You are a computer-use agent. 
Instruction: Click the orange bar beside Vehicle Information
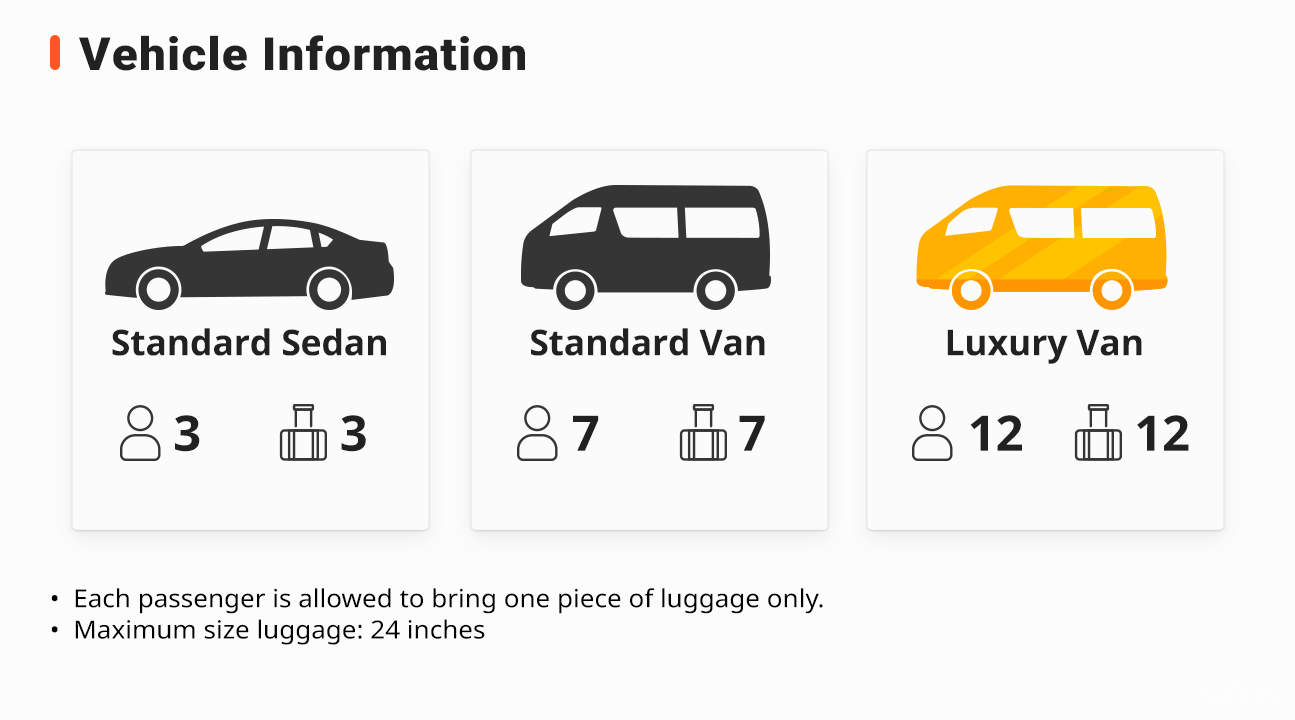pyautogui.click(x=55, y=53)
